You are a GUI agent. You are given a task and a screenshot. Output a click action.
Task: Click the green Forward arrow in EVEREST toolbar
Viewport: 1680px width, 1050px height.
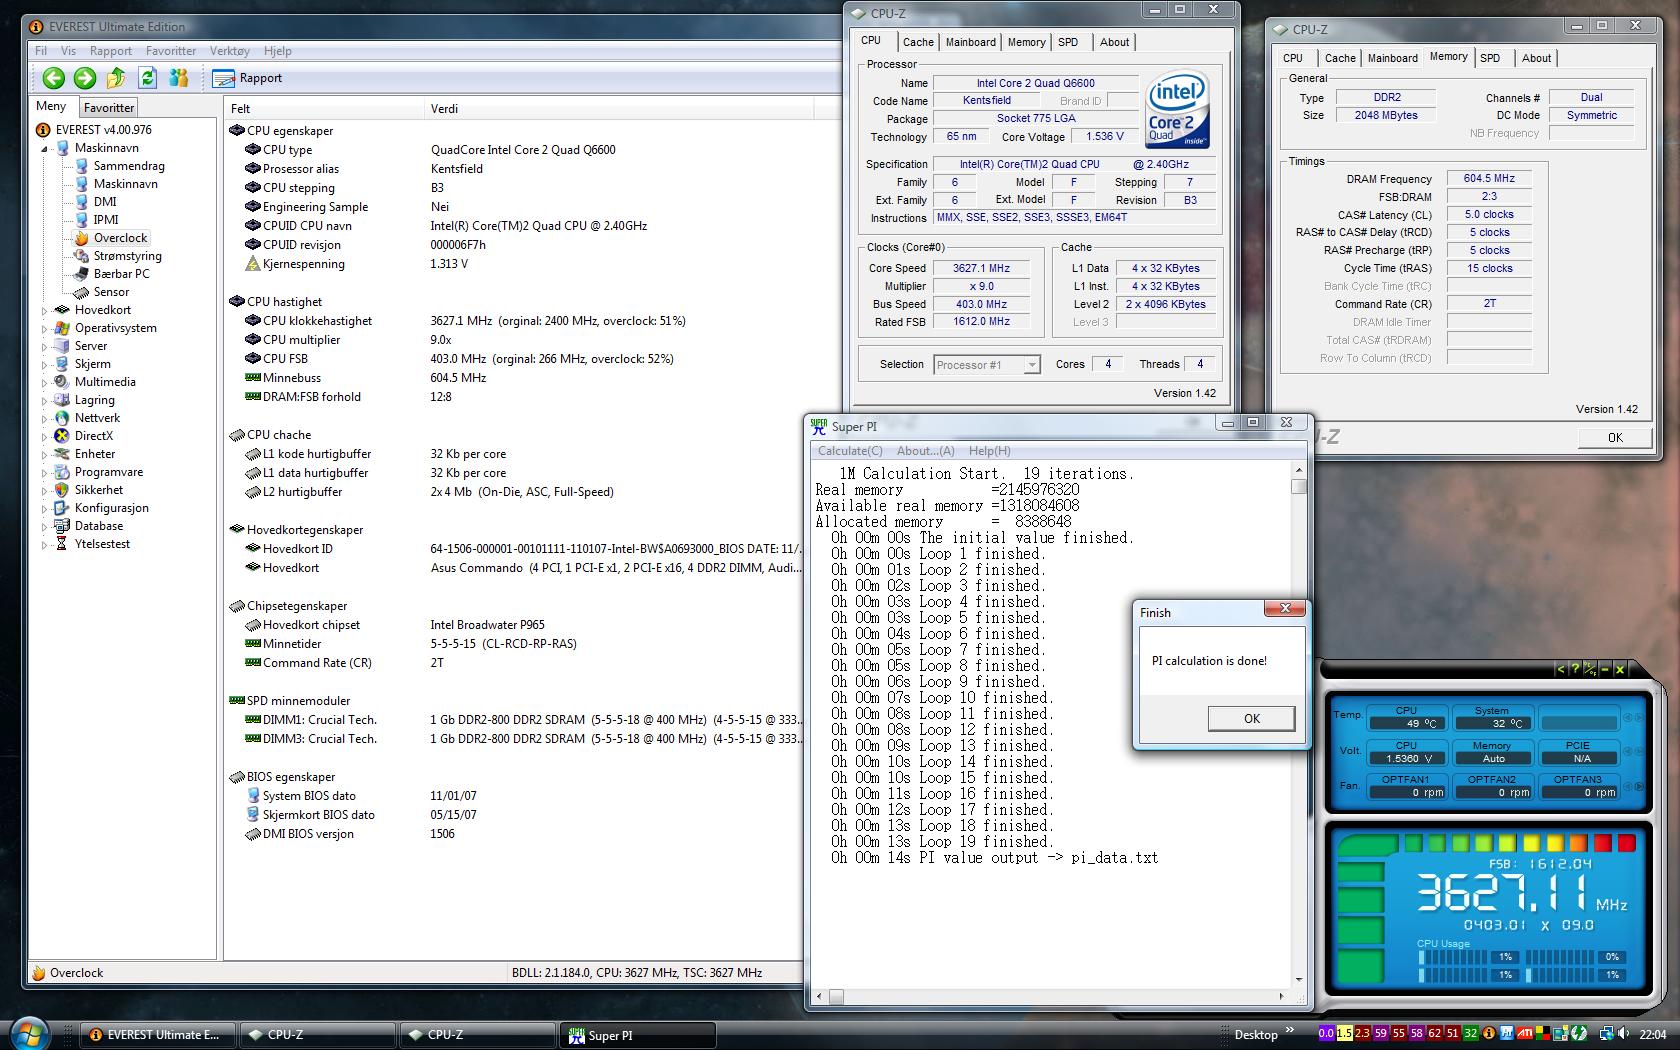tap(85, 78)
